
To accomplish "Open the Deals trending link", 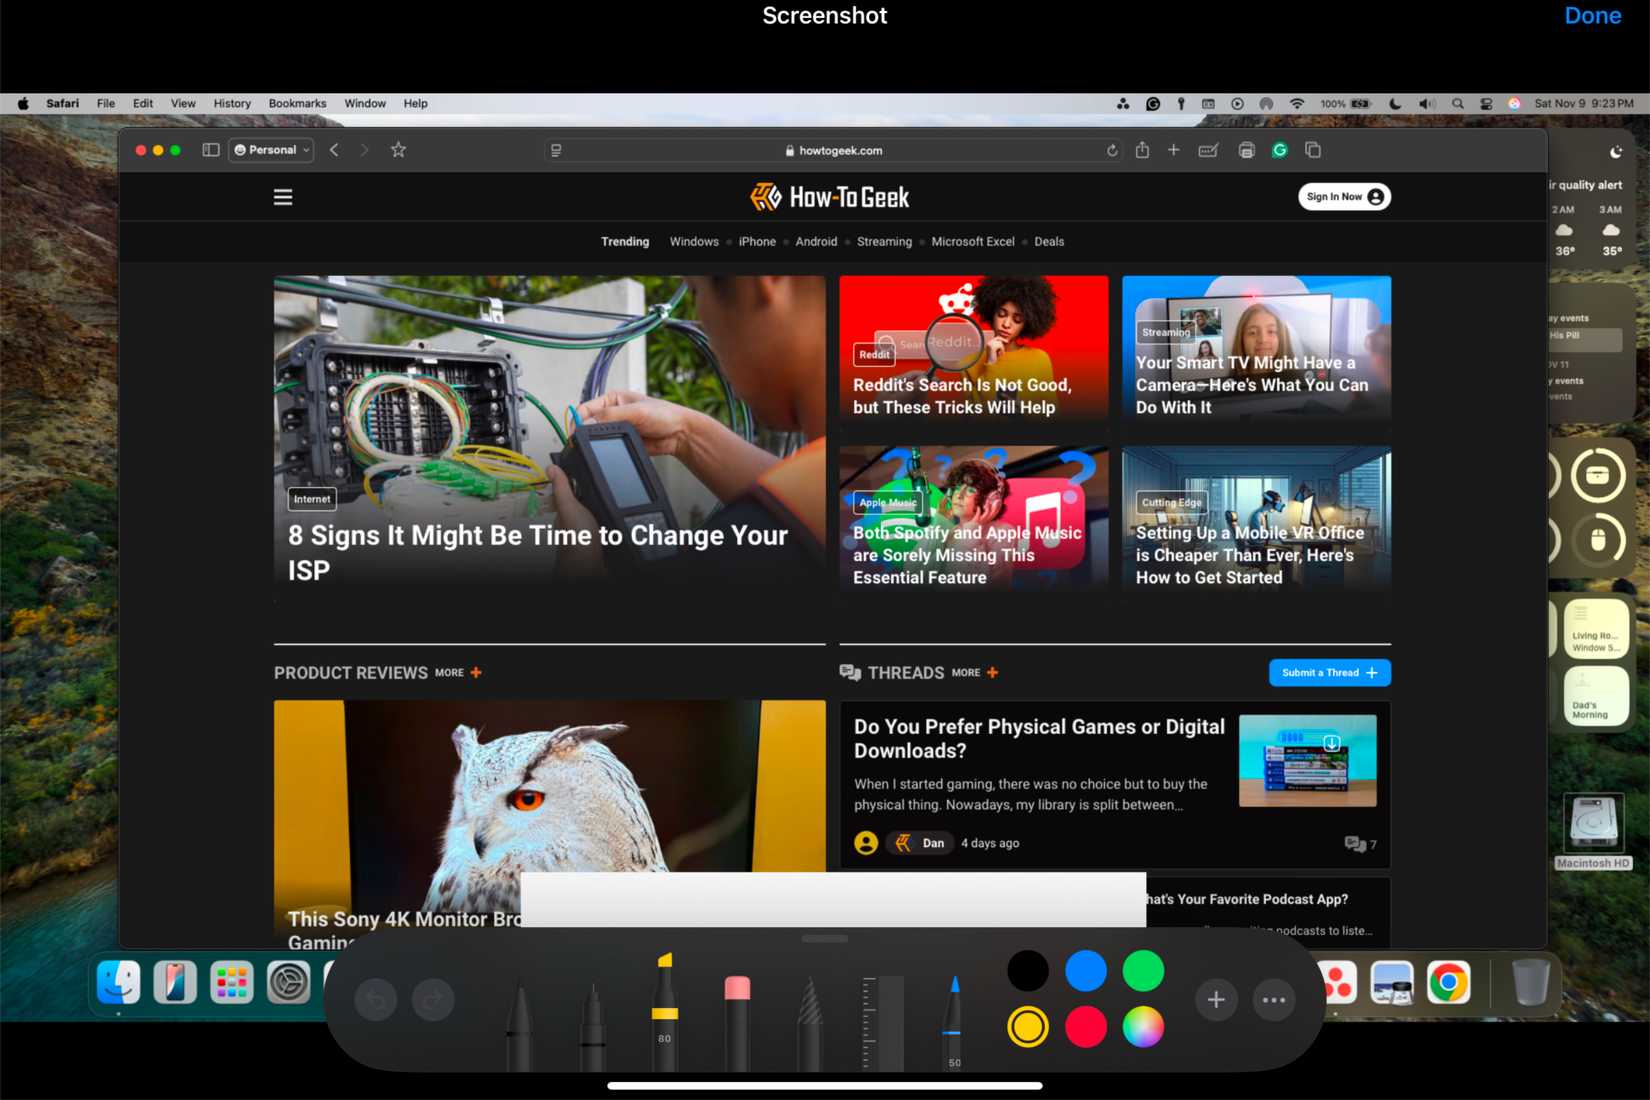I will pos(1049,242).
